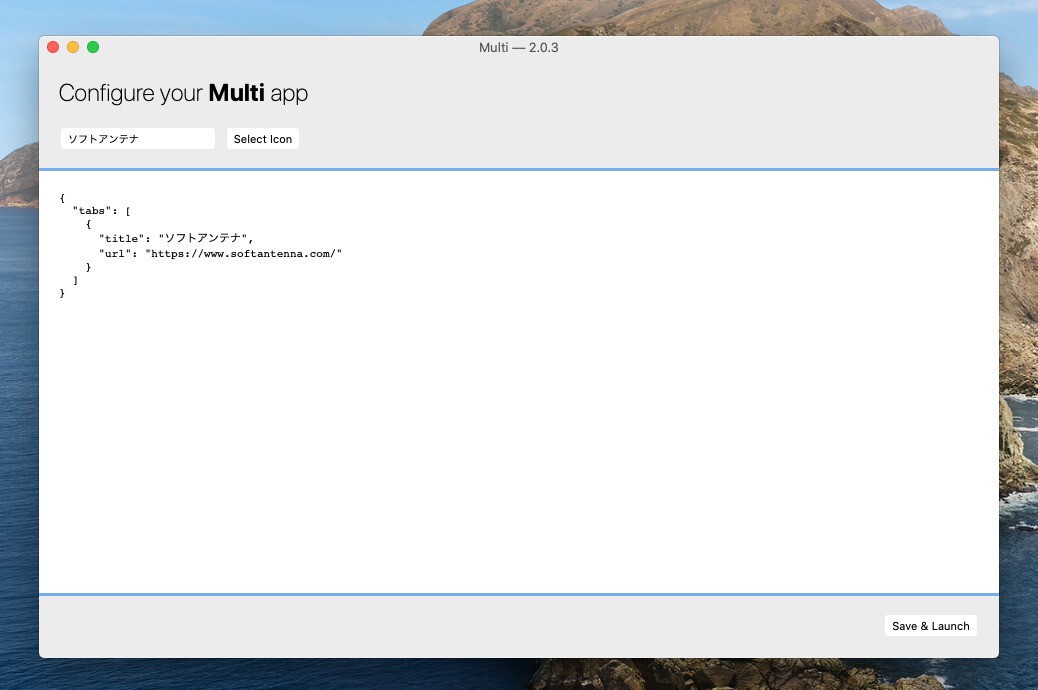Viewport: 1038px width, 690px height.
Task: Click the Multi — 2.0.3 window title
Action: click(518, 48)
